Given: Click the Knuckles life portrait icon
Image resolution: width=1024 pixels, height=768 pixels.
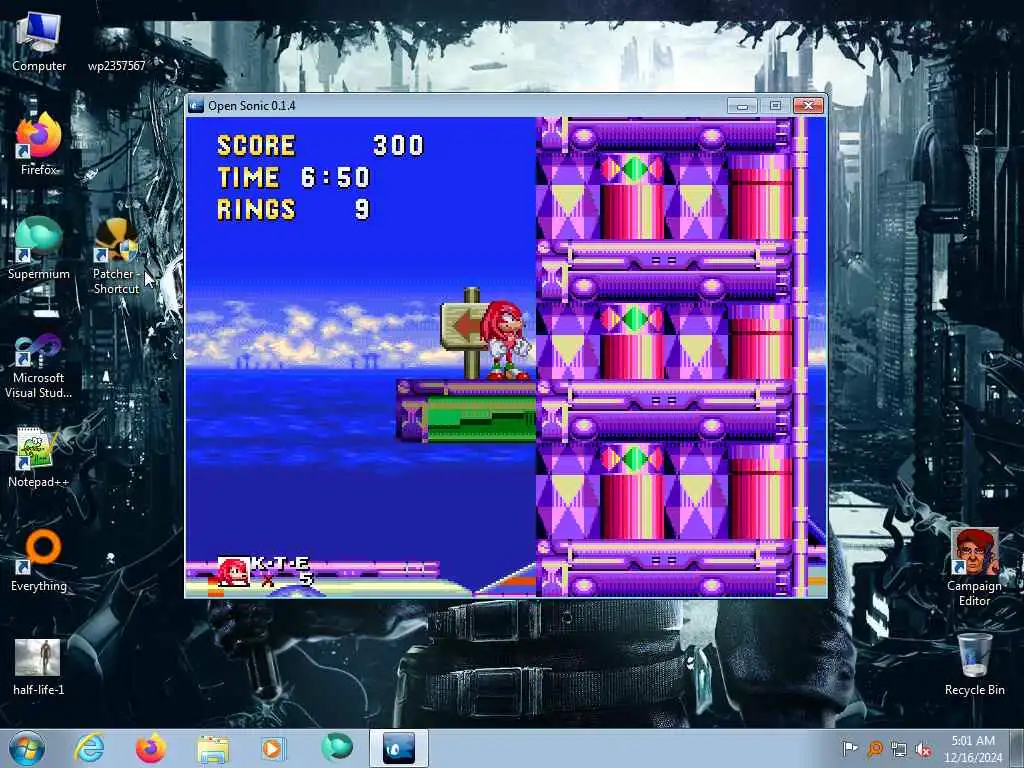Looking at the screenshot, I should point(234,571).
